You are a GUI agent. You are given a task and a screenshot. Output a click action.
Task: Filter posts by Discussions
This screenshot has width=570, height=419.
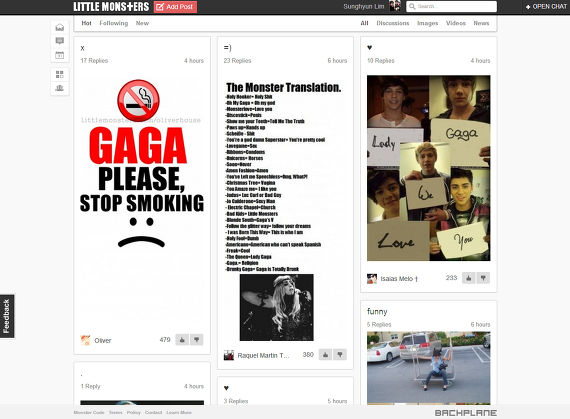click(x=393, y=23)
